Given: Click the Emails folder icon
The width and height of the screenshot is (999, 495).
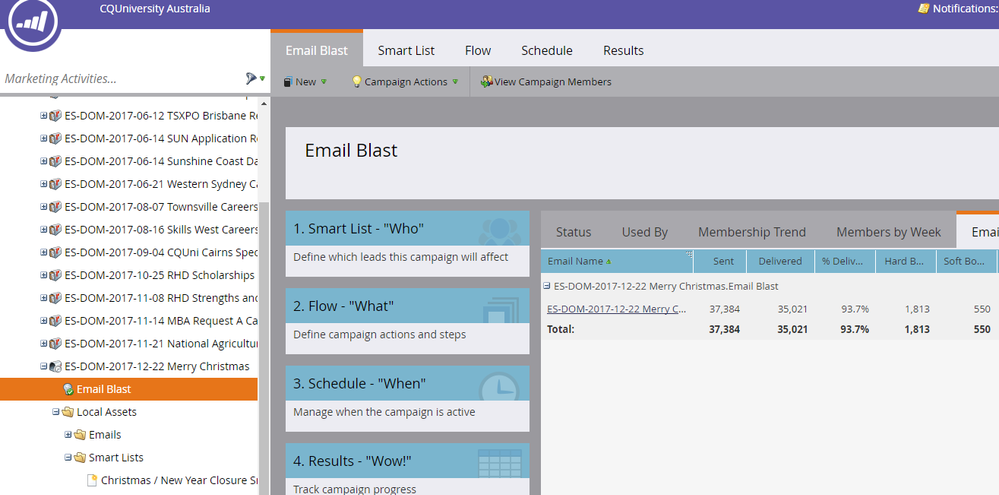Looking at the screenshot, I should [80, 435].
